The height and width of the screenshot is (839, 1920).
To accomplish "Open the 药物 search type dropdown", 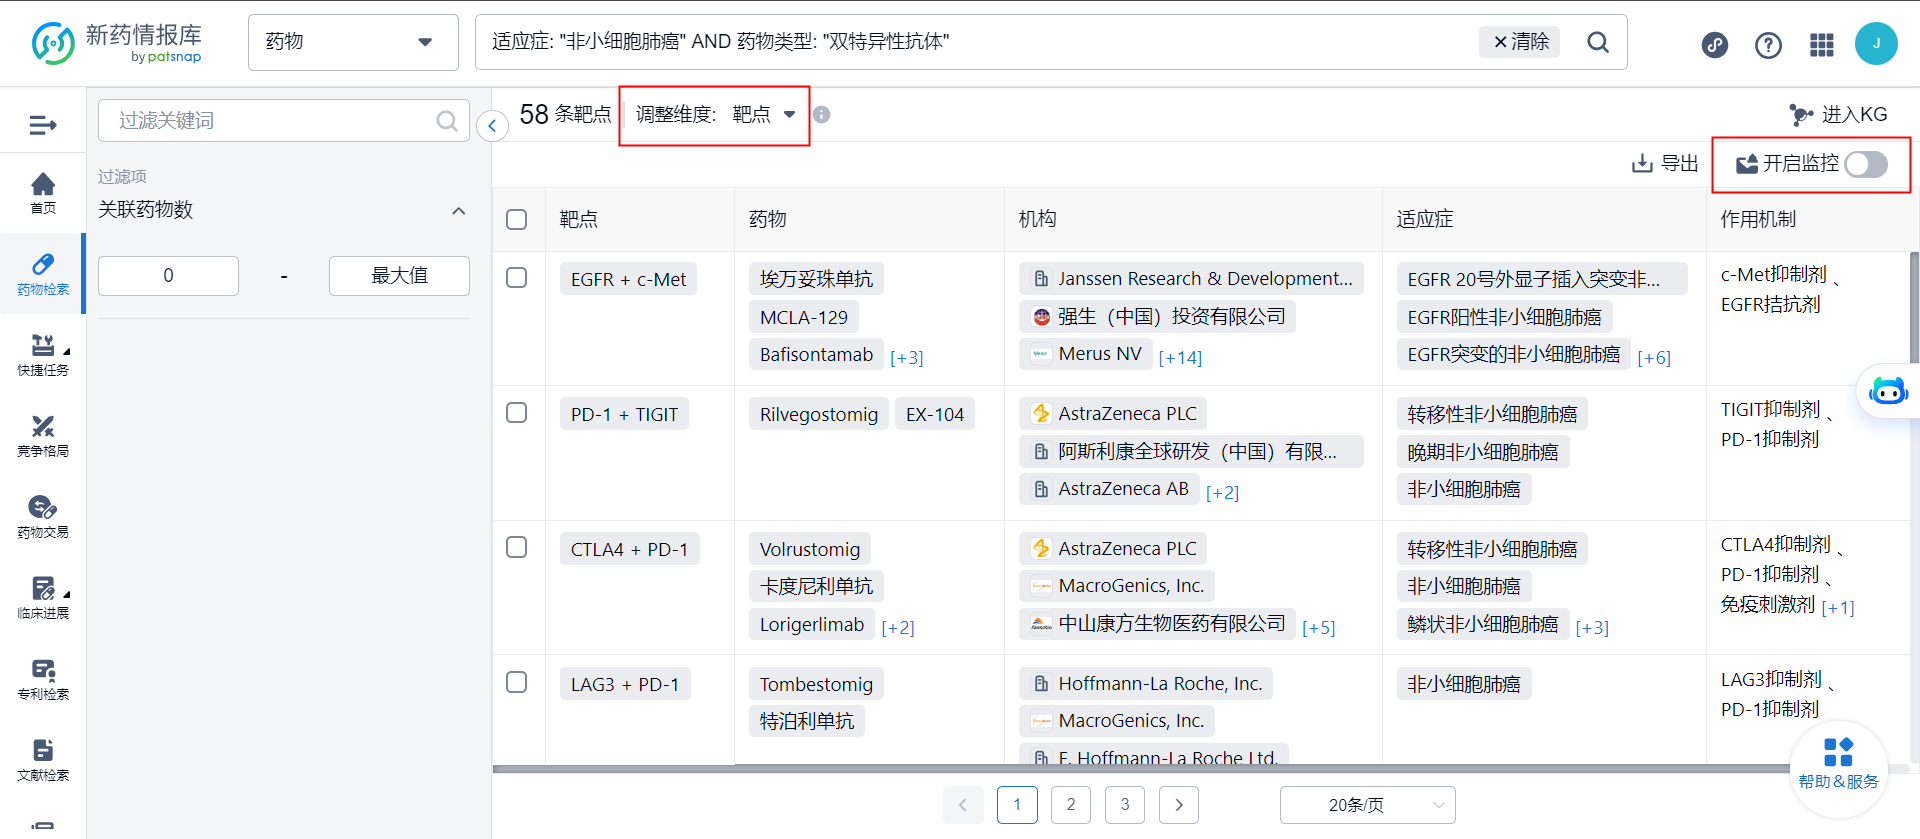I will [x=353, y=42].
